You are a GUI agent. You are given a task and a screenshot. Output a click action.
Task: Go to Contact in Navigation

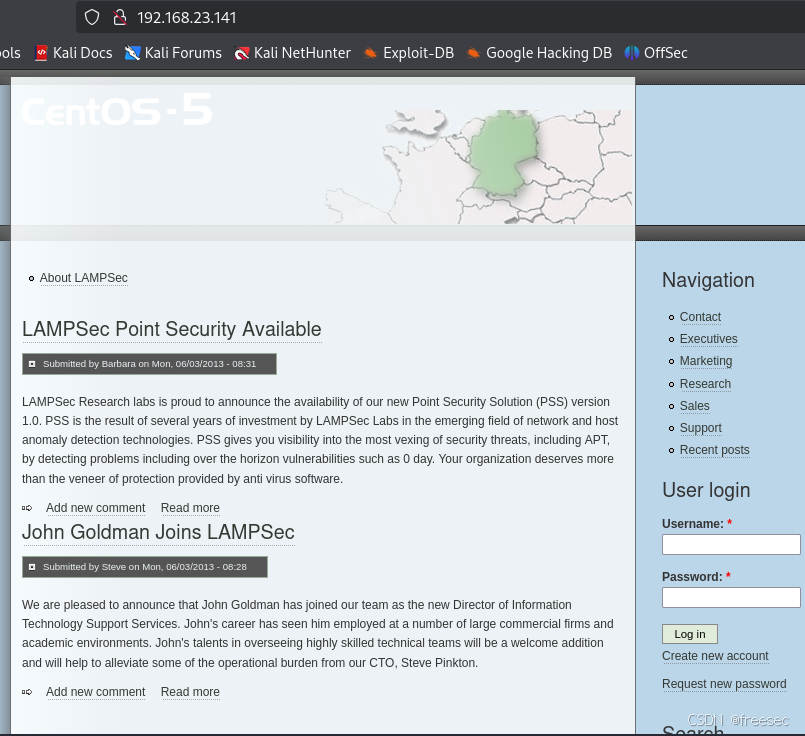[x=700, y=317]
